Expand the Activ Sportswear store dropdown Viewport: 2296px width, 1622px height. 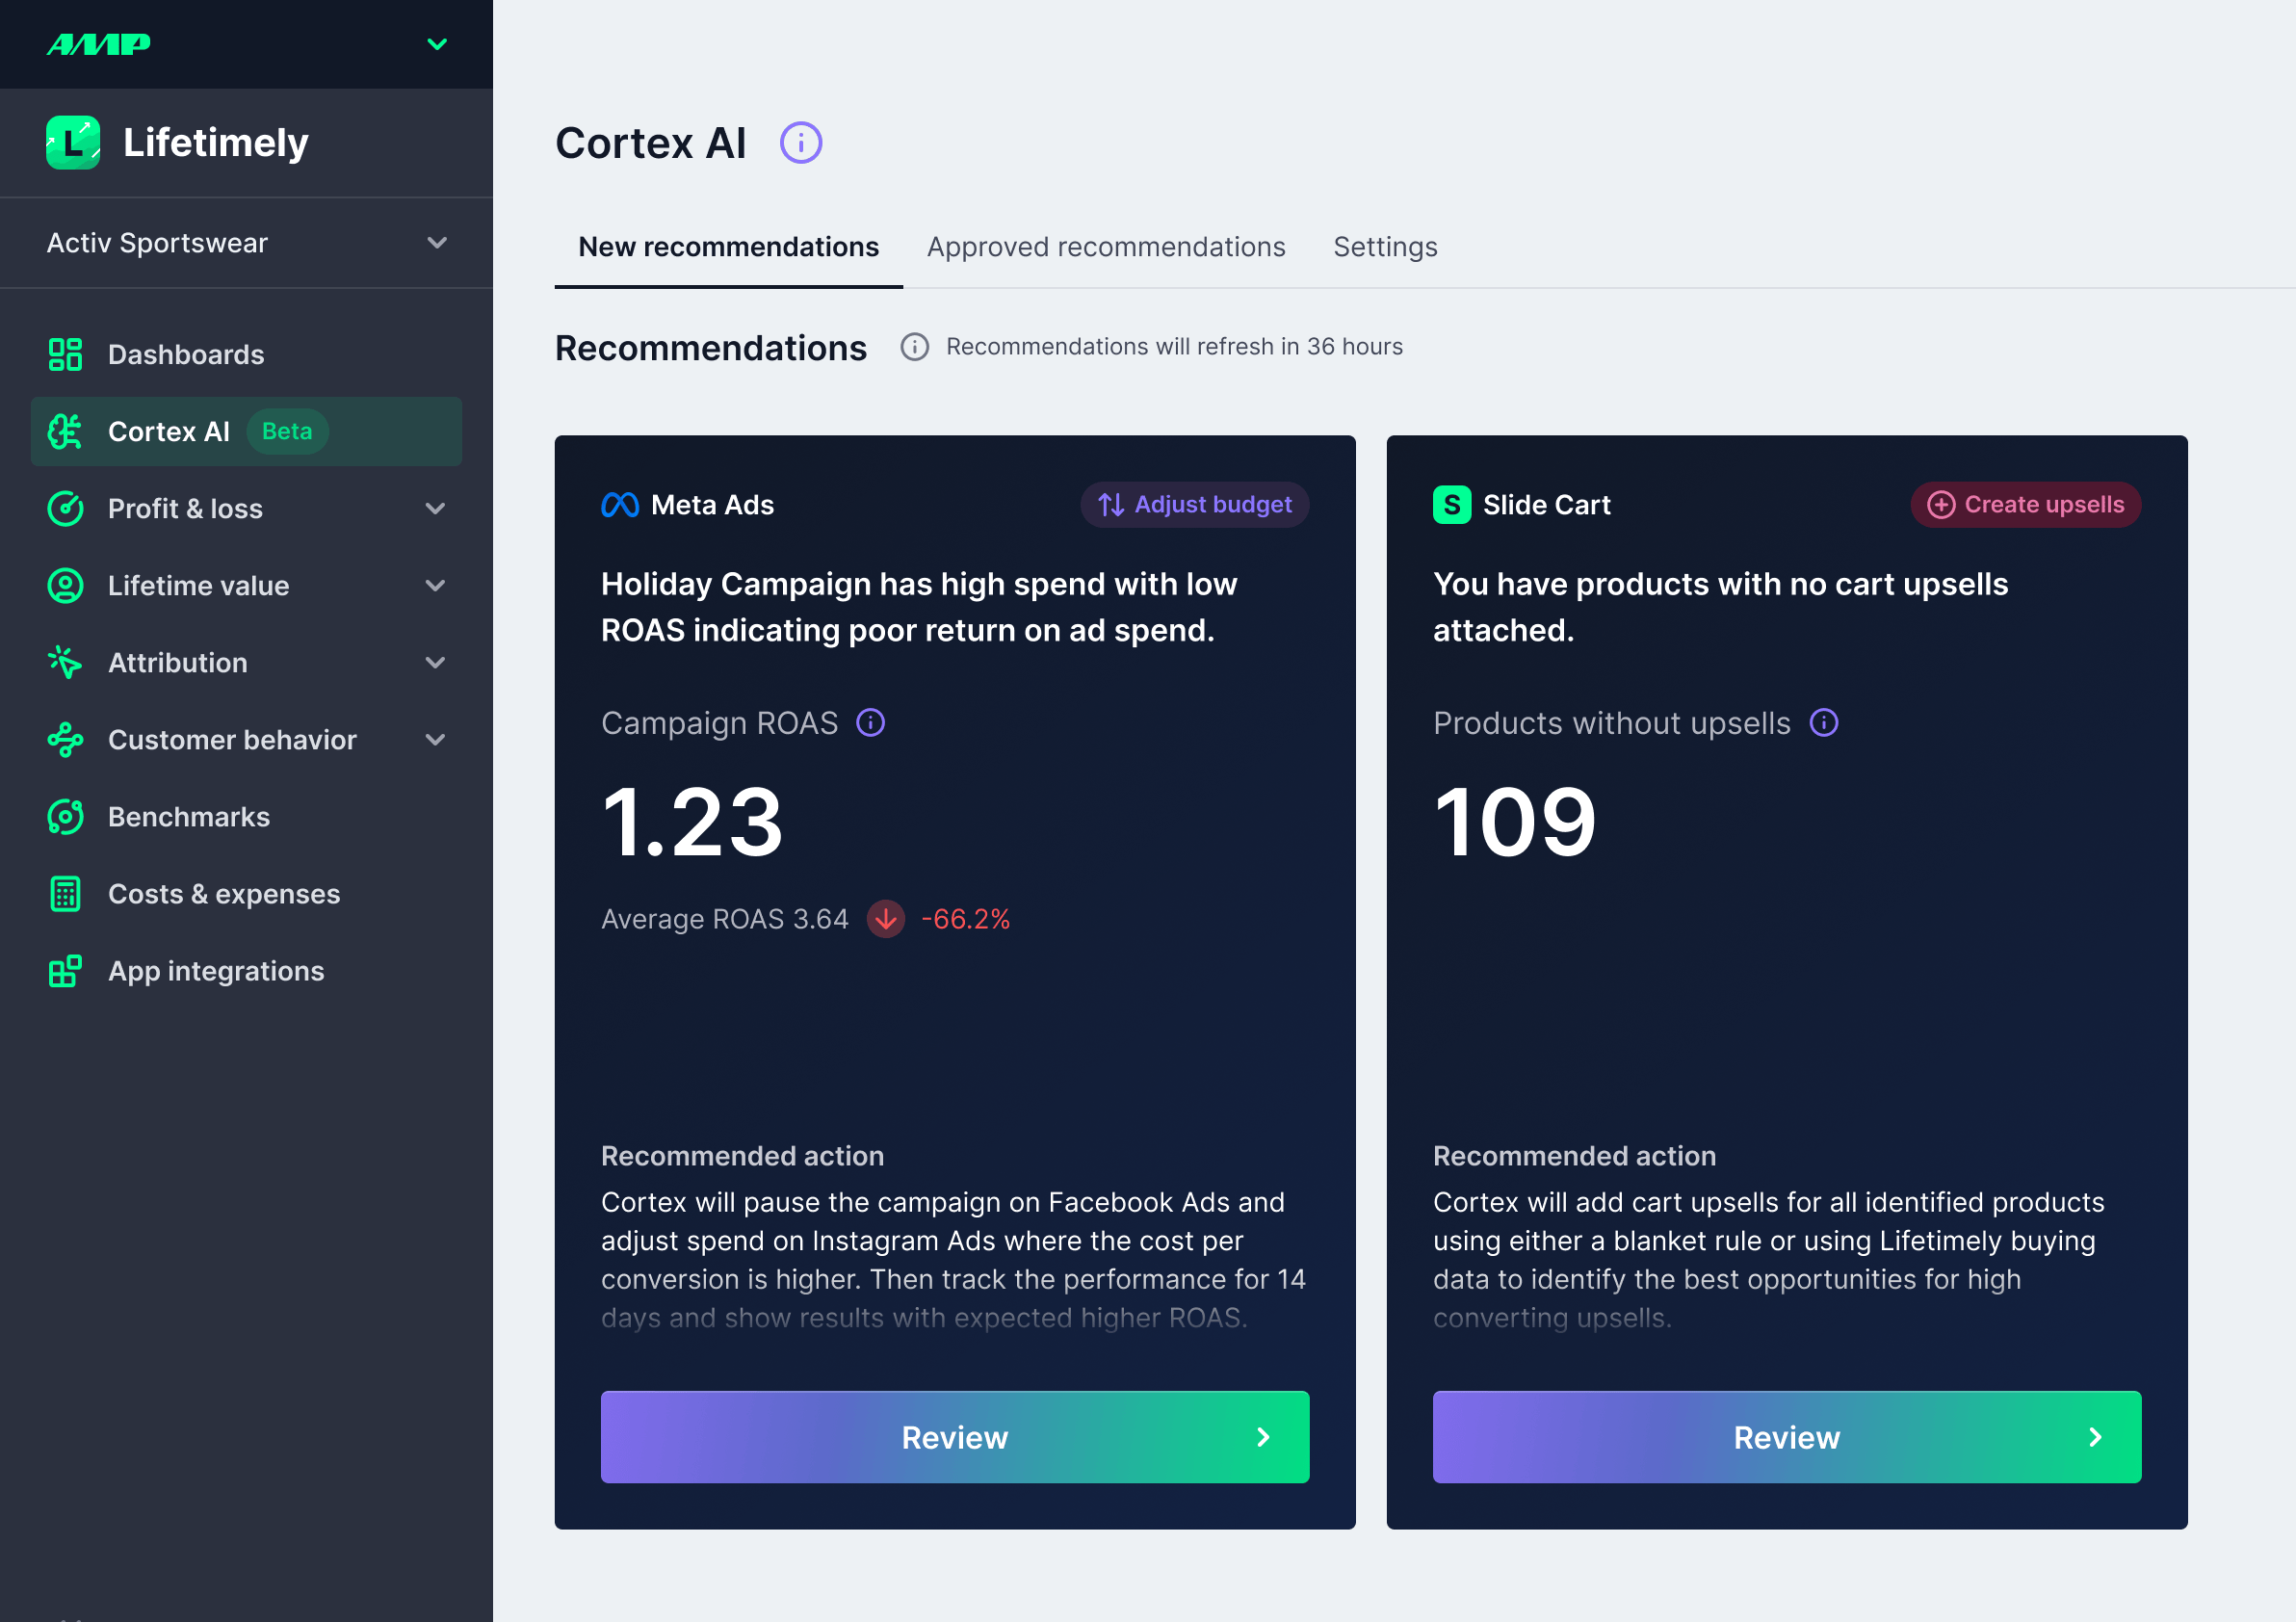tap(436, 243)
